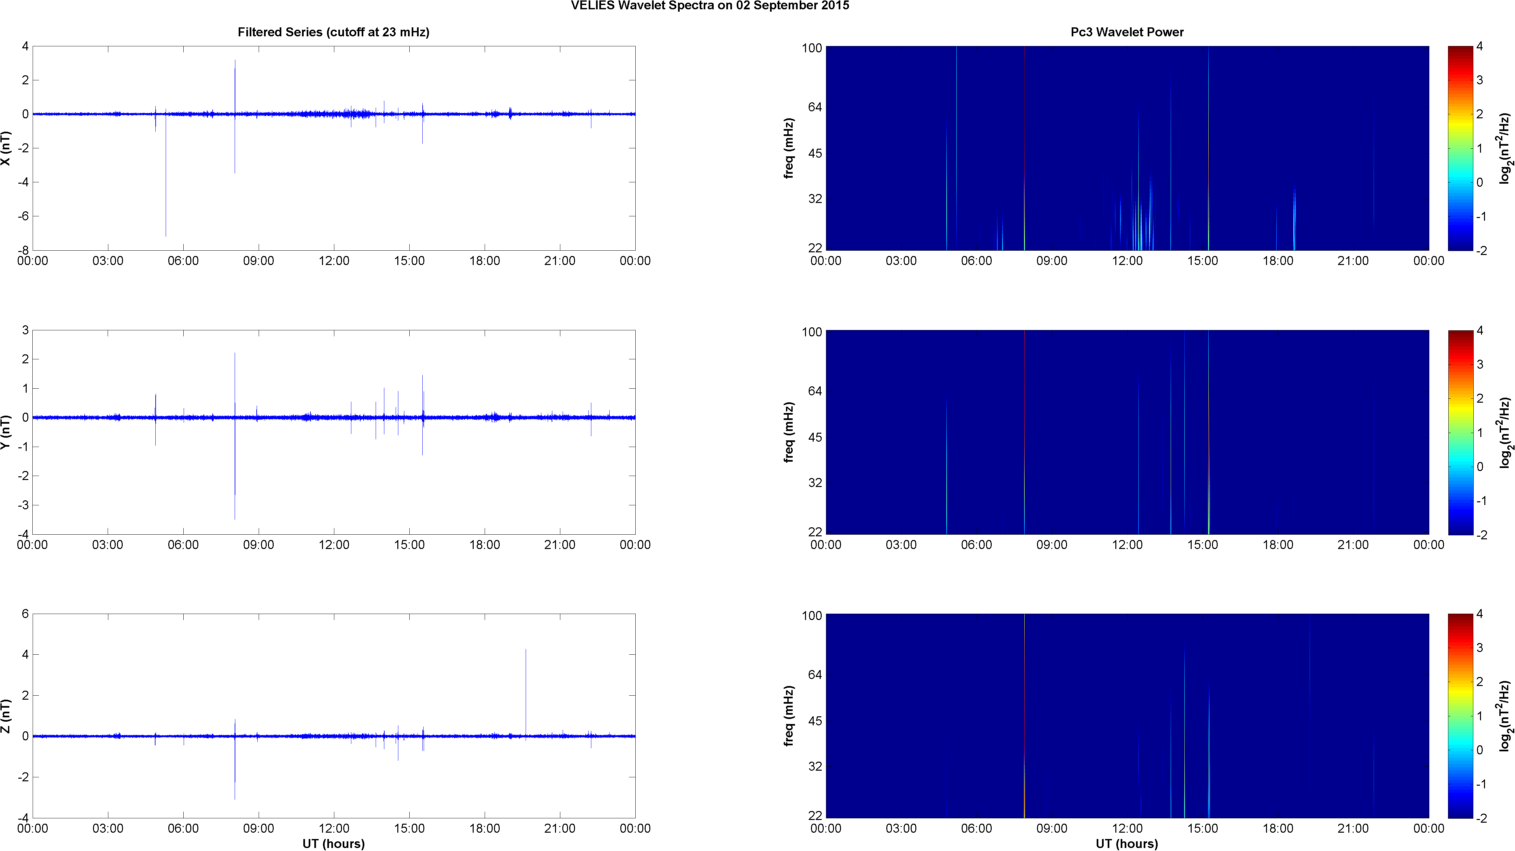Click the -8 tick on the X (nT) axis

point(22,250)
